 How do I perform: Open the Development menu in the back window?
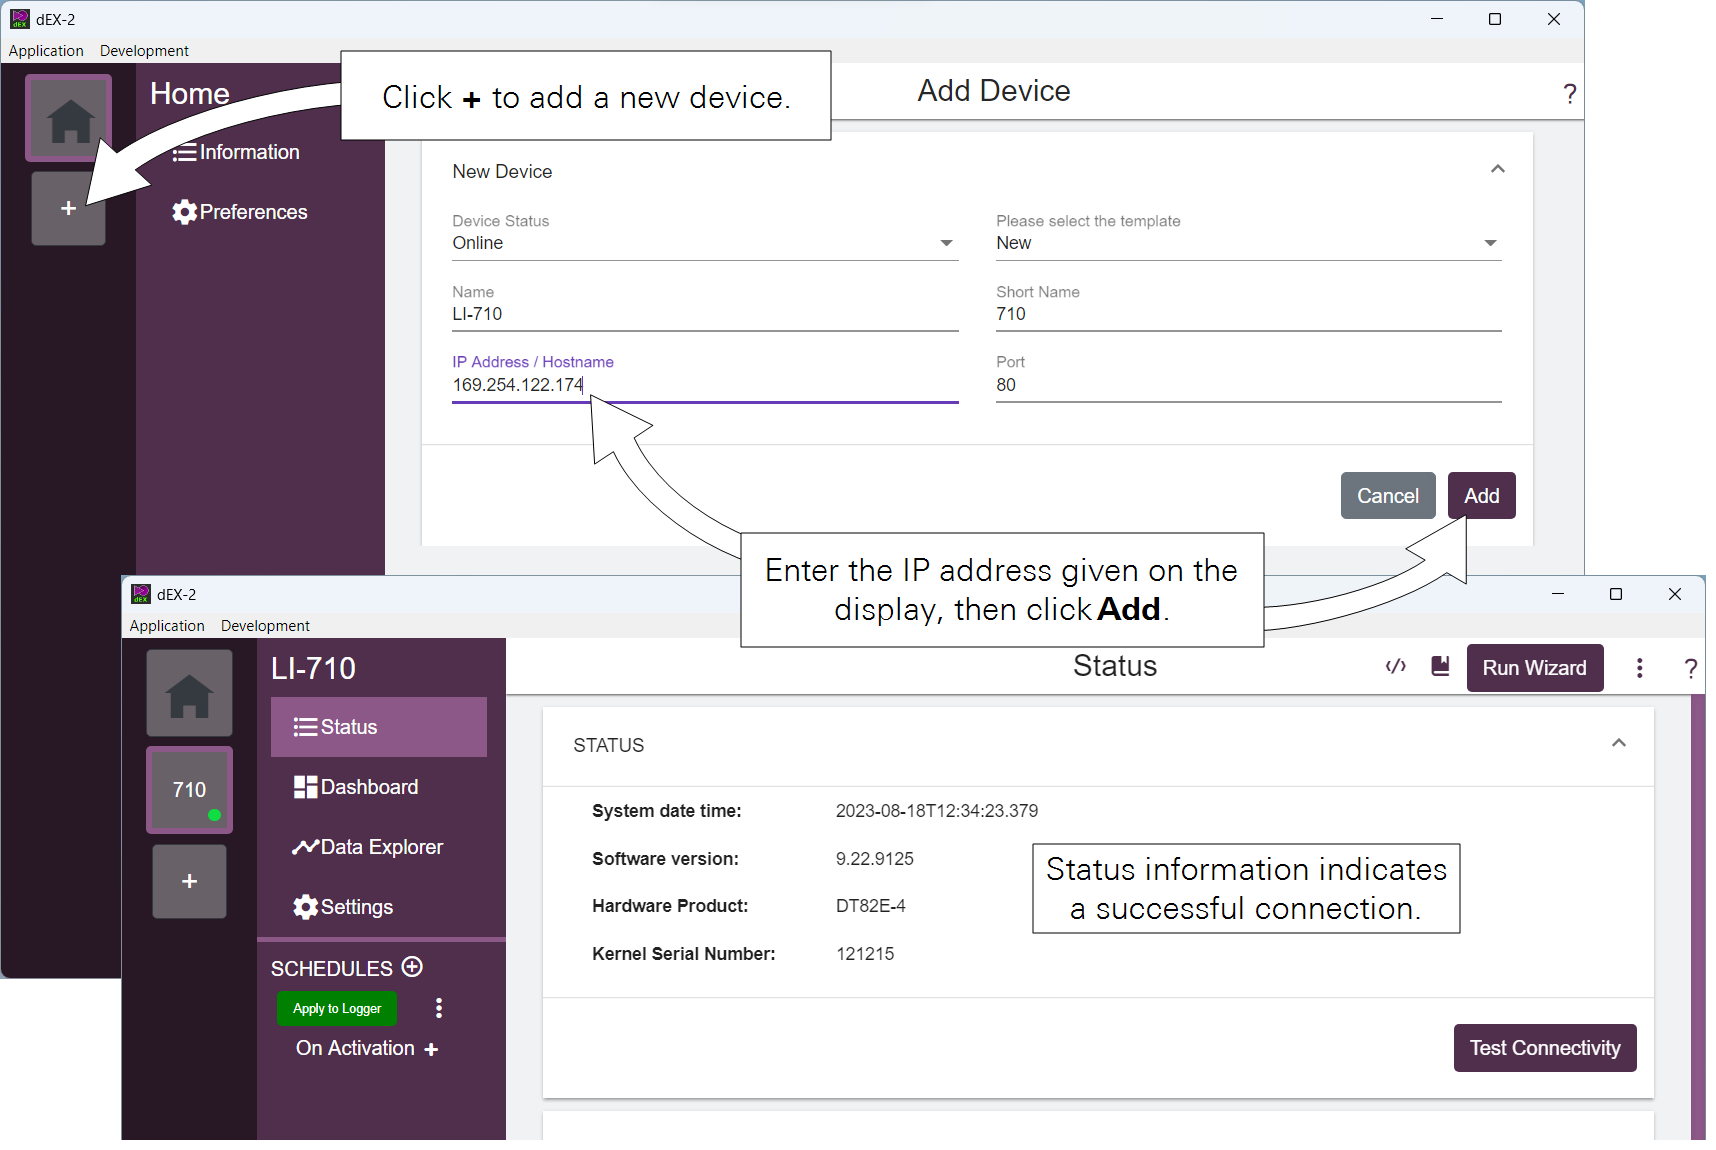tap(144, 51)
